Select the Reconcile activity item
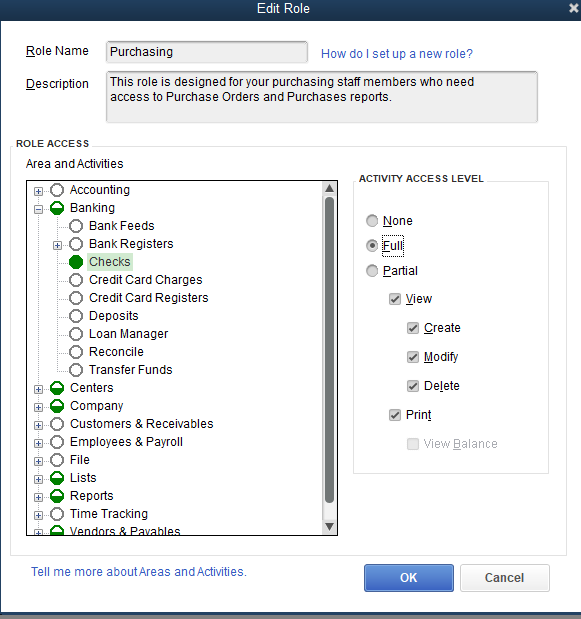The width and height of the screenshot is (581, 619). (116, 352)
